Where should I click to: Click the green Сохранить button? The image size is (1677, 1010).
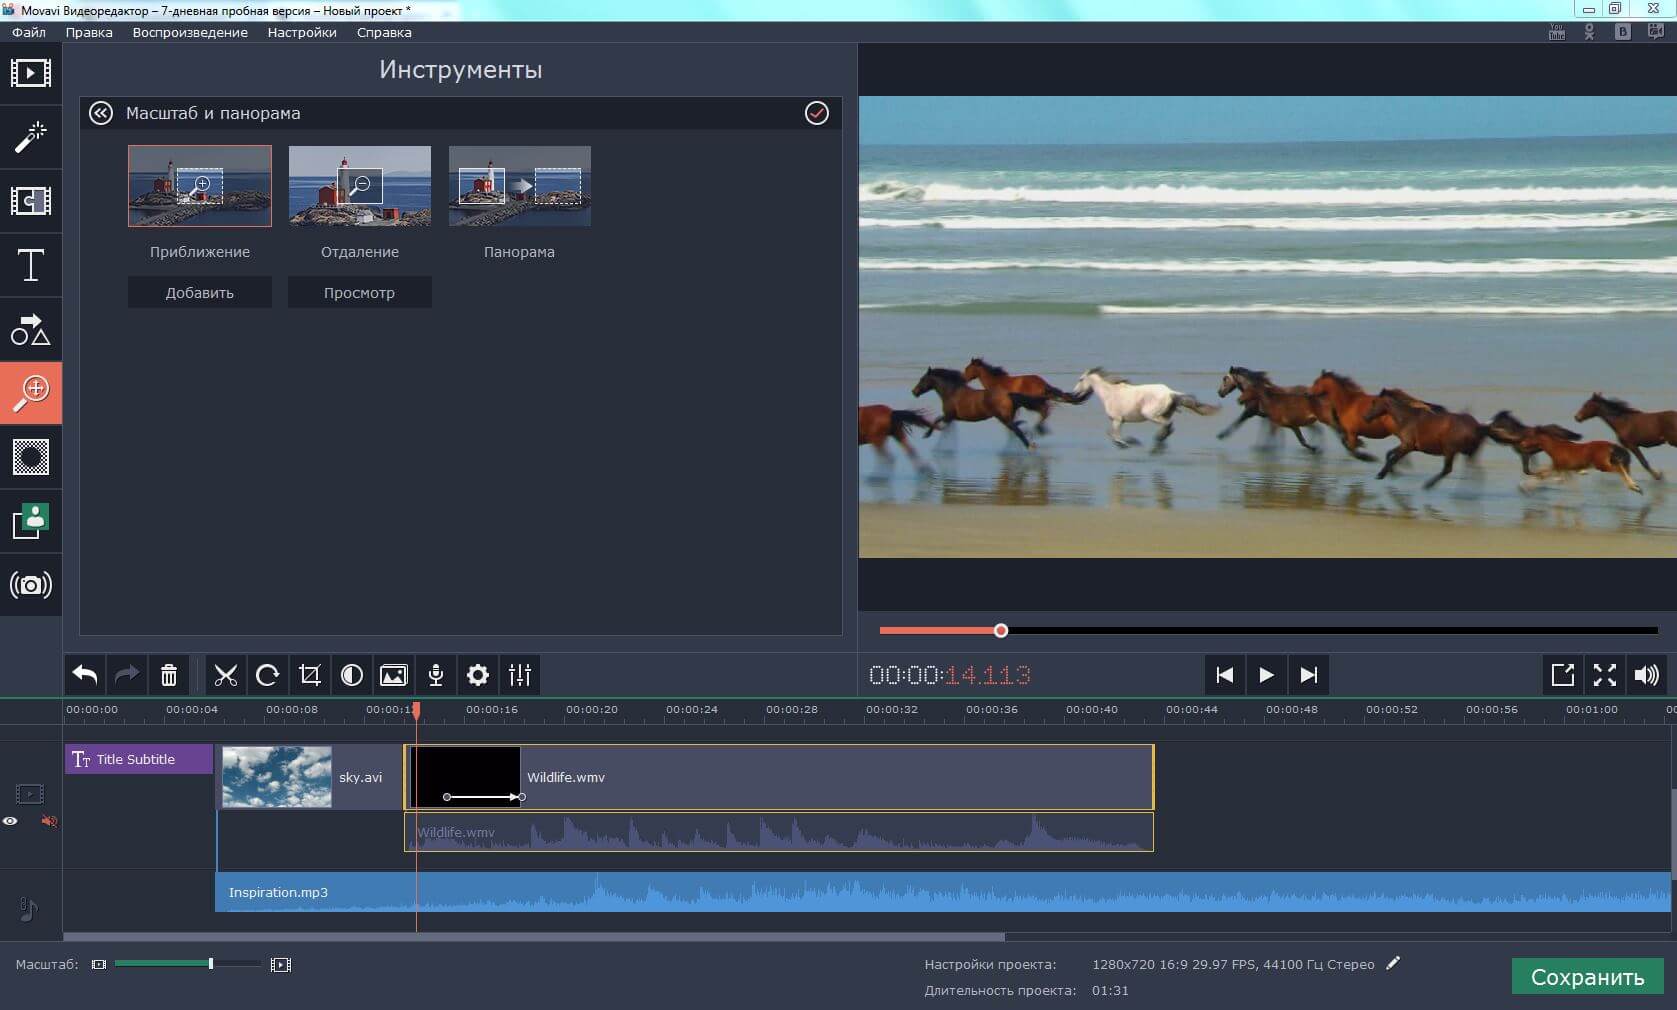click(1587, 977)
